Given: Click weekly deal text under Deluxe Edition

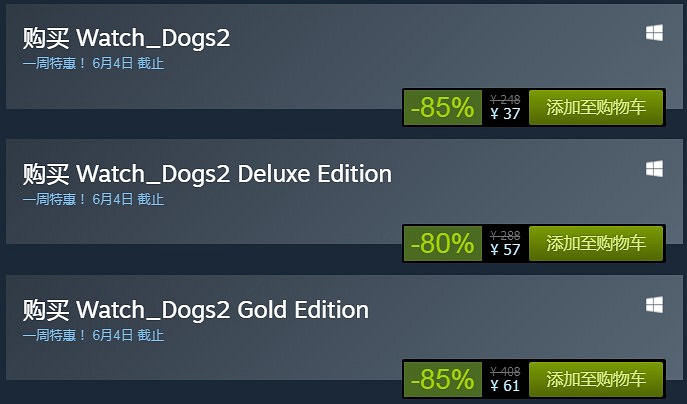Looking at the screenshot, I should (x=93, y=199).
